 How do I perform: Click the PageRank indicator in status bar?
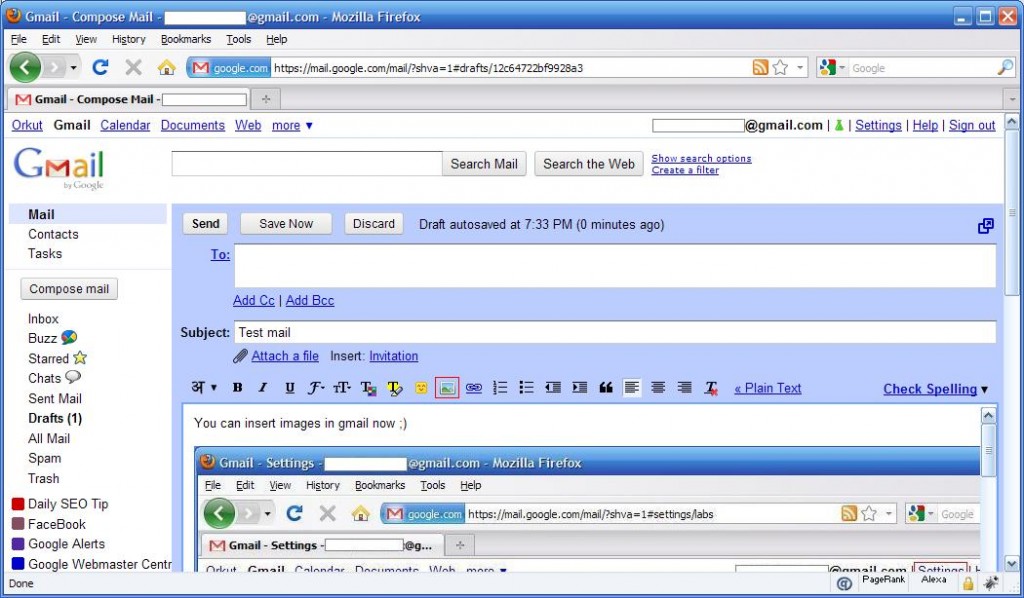coord(884,579)
